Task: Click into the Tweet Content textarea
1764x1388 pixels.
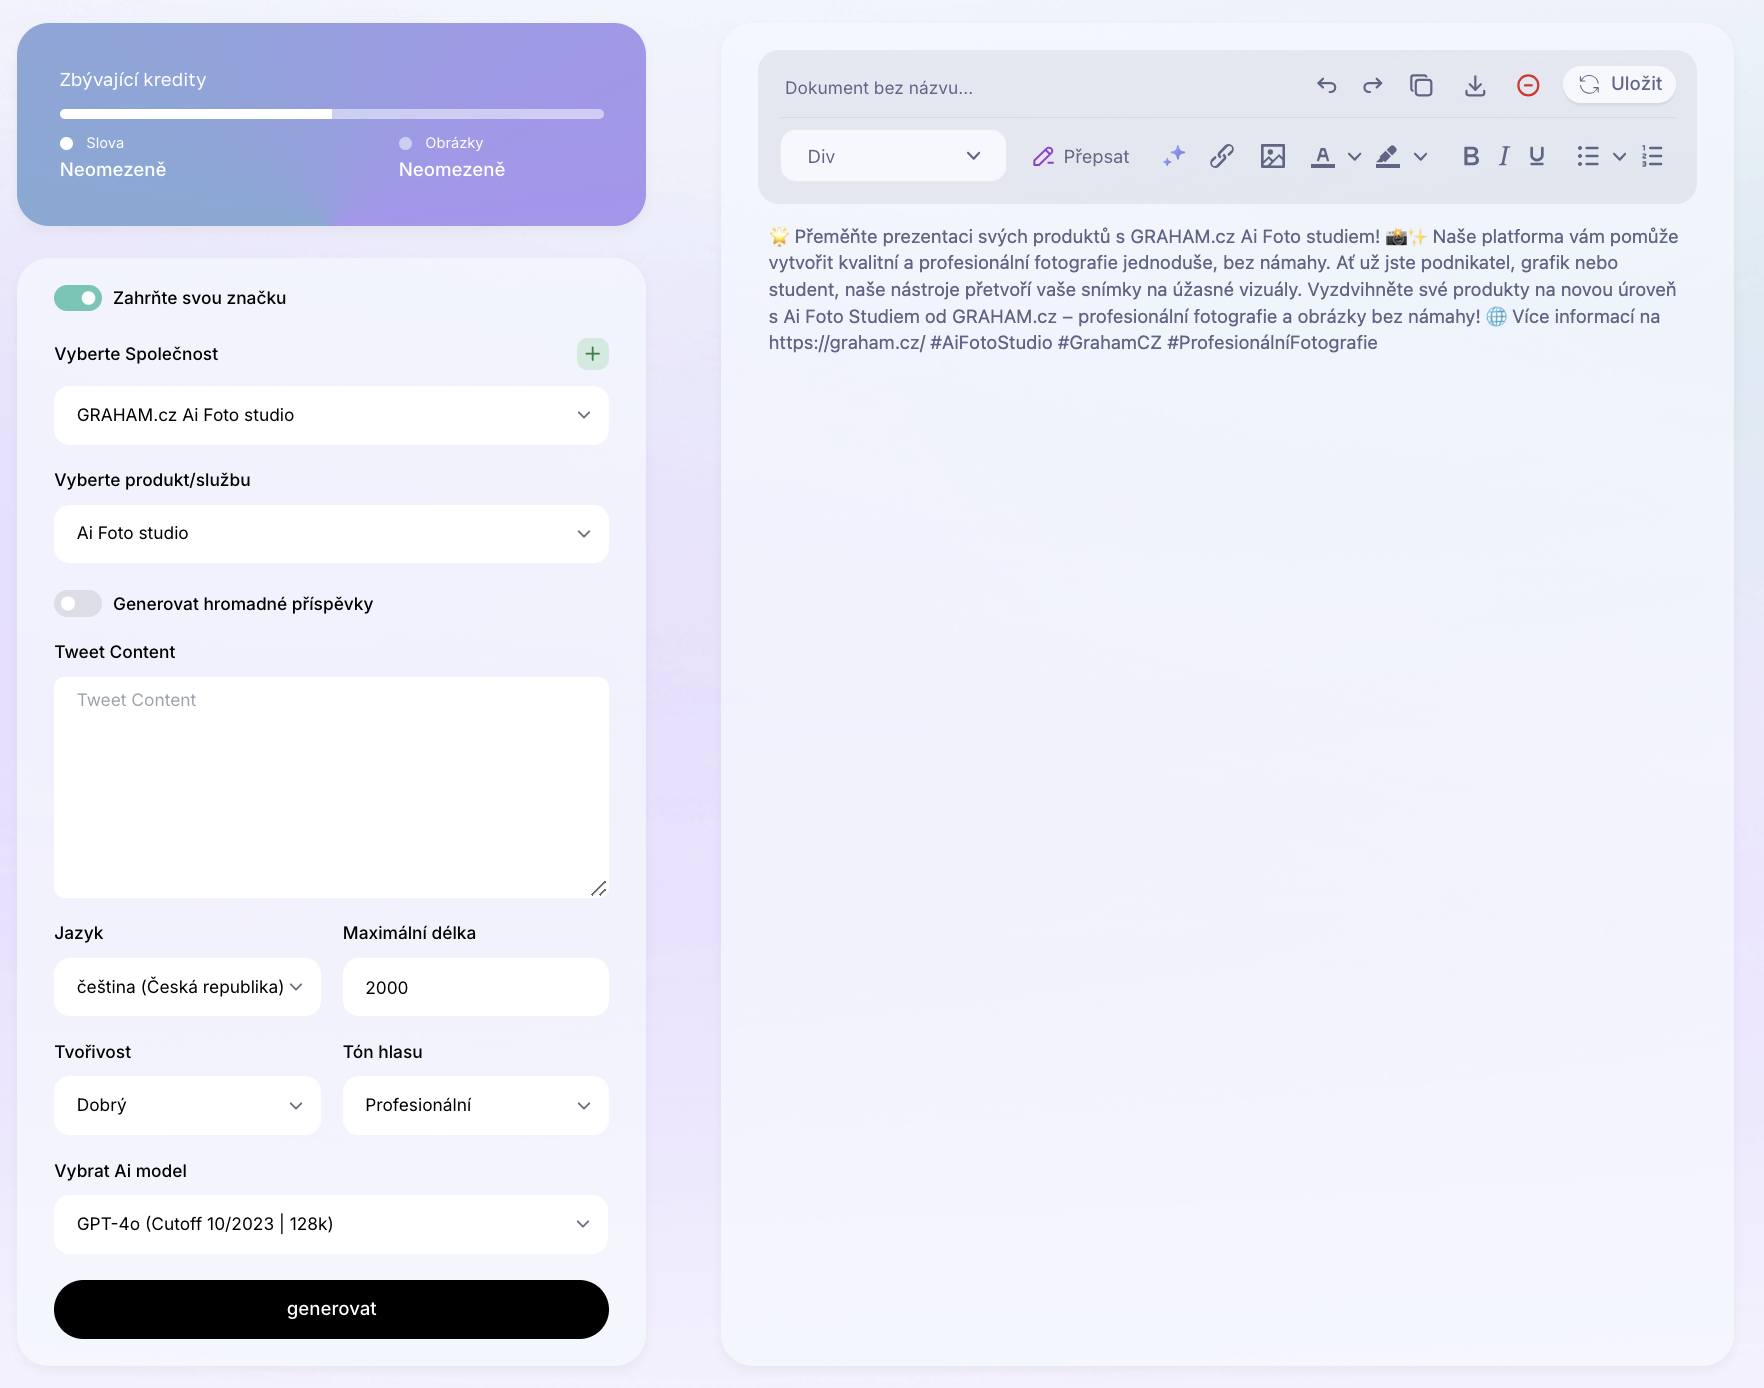Action: click(331, 787)
